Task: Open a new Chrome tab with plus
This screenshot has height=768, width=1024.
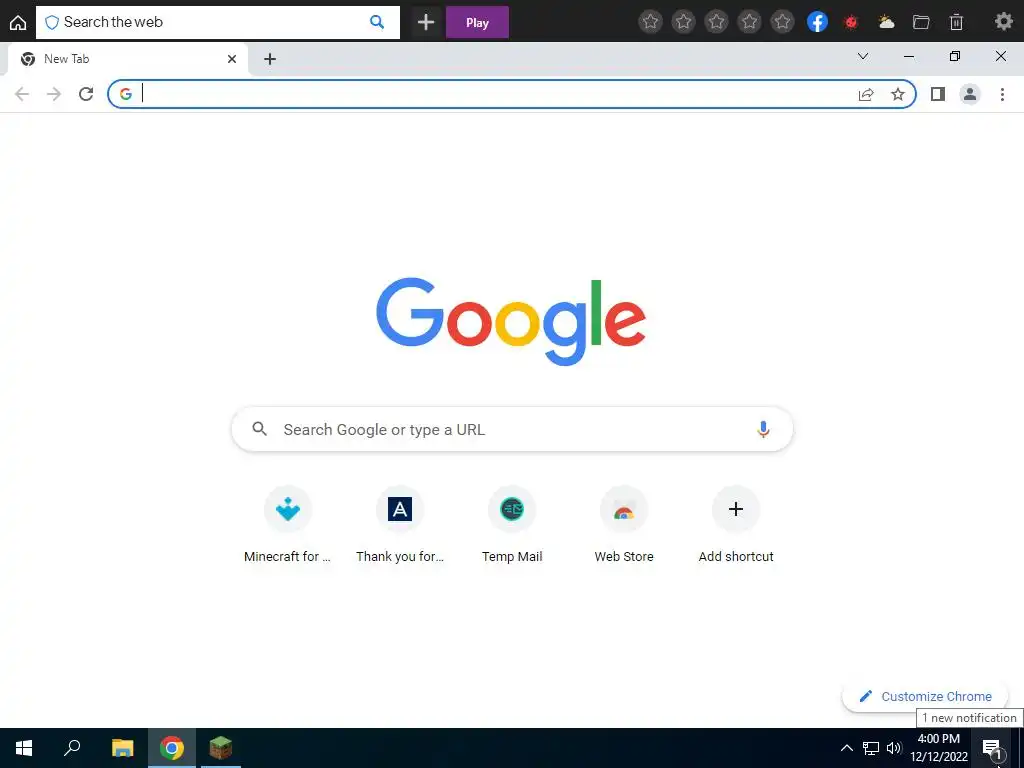Action: click(270, 59)
